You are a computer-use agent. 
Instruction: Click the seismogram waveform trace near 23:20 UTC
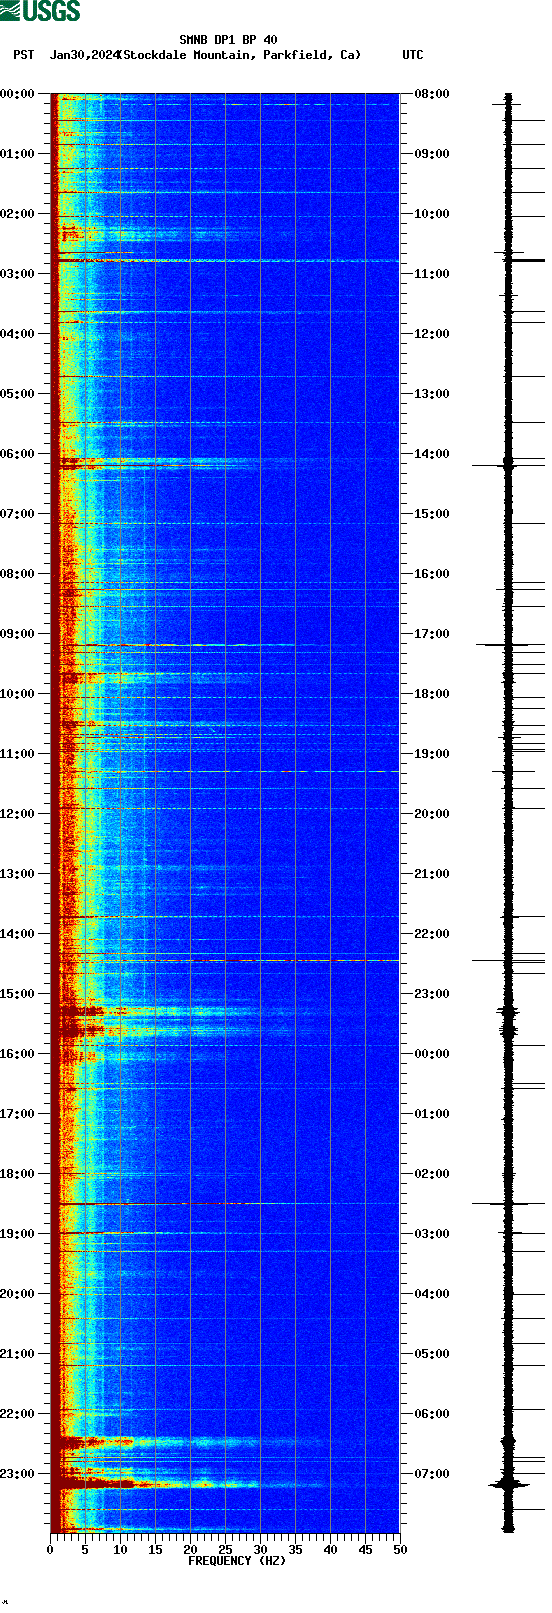pos(508,1014)
